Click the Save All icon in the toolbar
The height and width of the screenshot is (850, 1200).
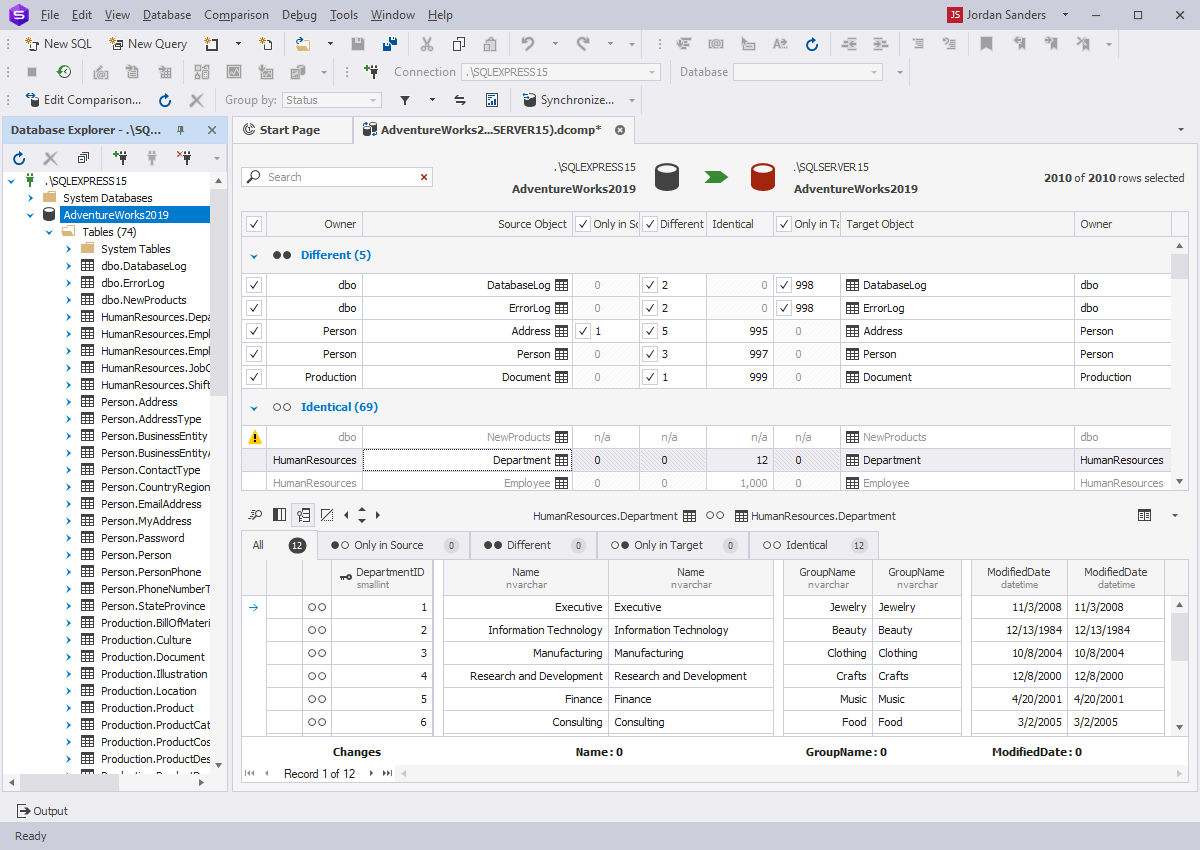coord(390,44)
